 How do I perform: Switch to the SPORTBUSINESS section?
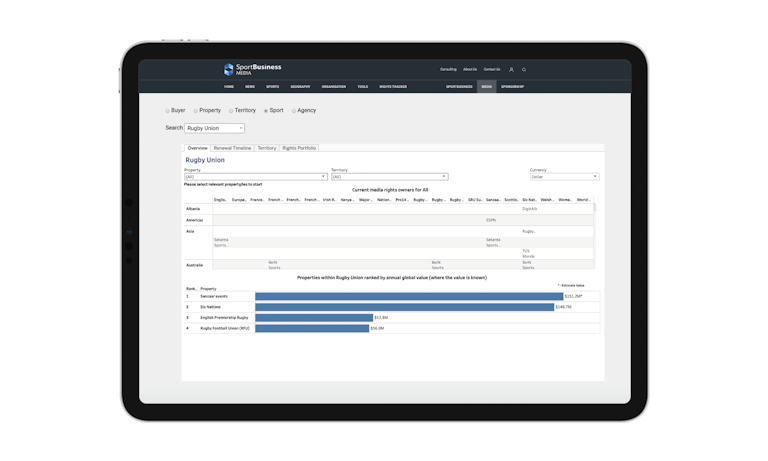point(459,87)
